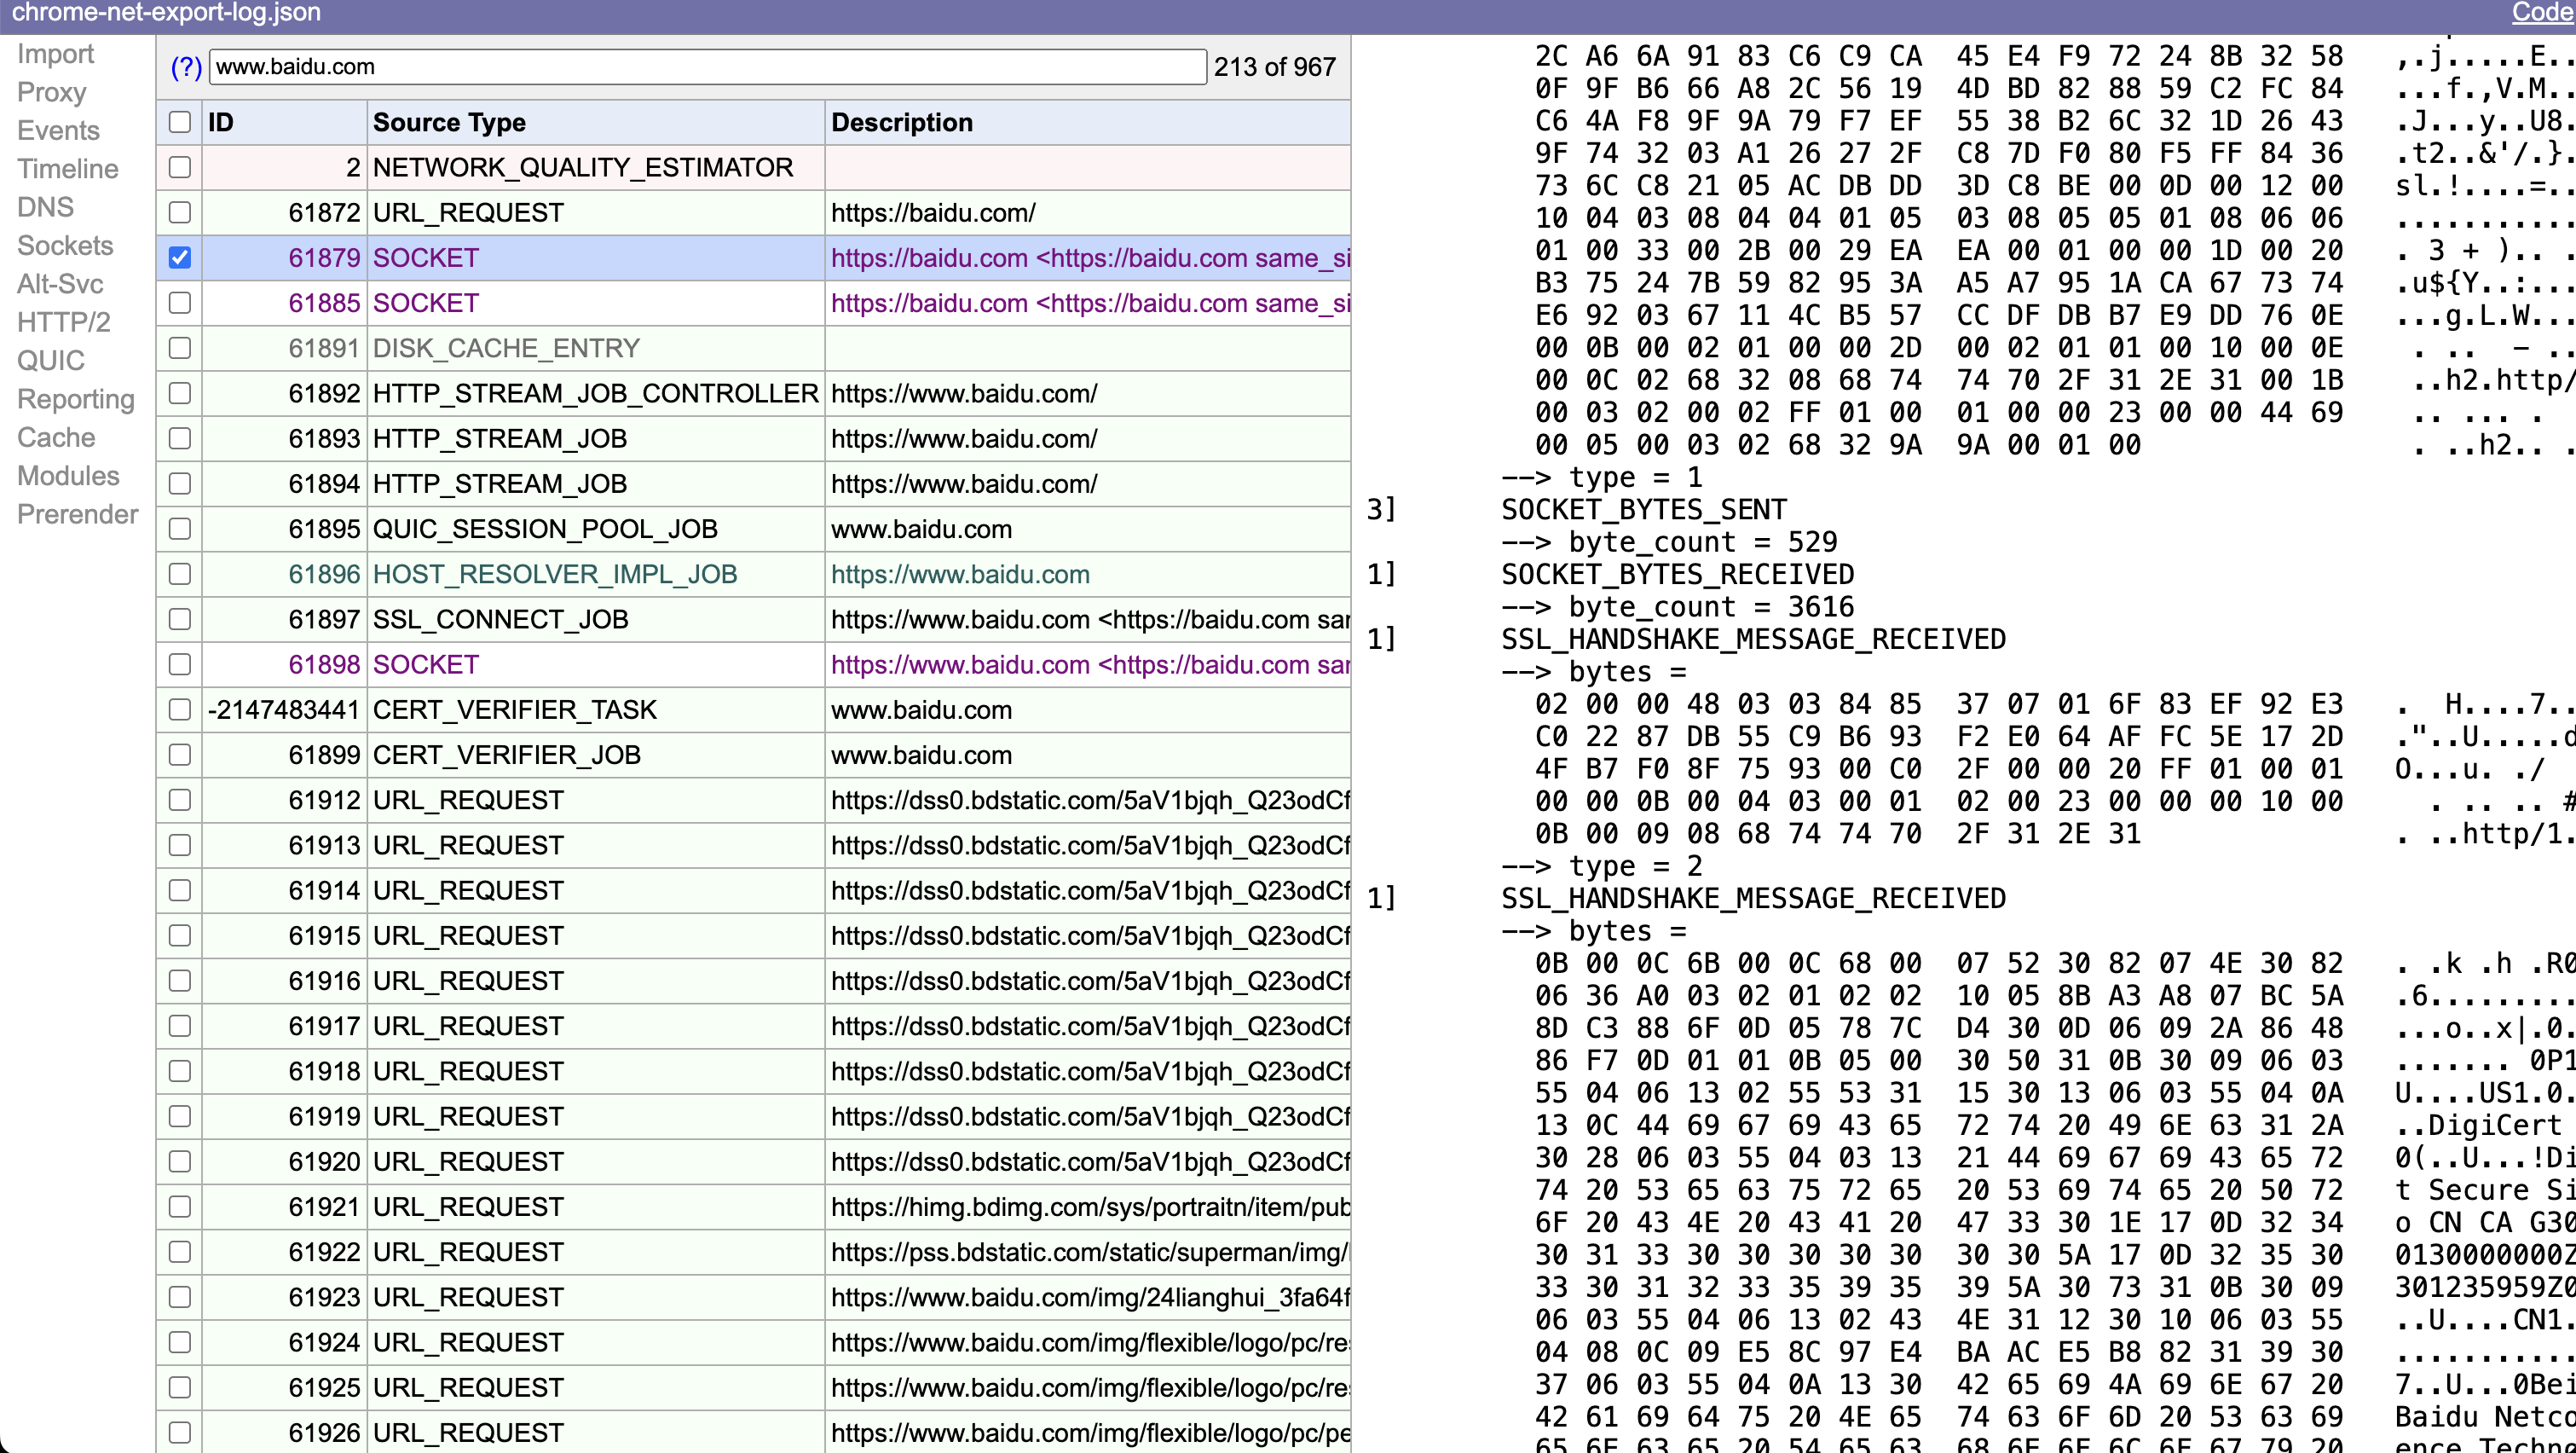Toggle the select-all checkbox in table header
This screenshot has height=1453, width=2576.
tap(180, 122)
